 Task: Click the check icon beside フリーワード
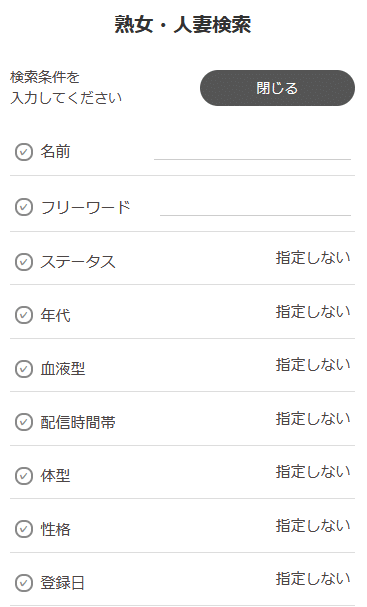tap(24, 207)
